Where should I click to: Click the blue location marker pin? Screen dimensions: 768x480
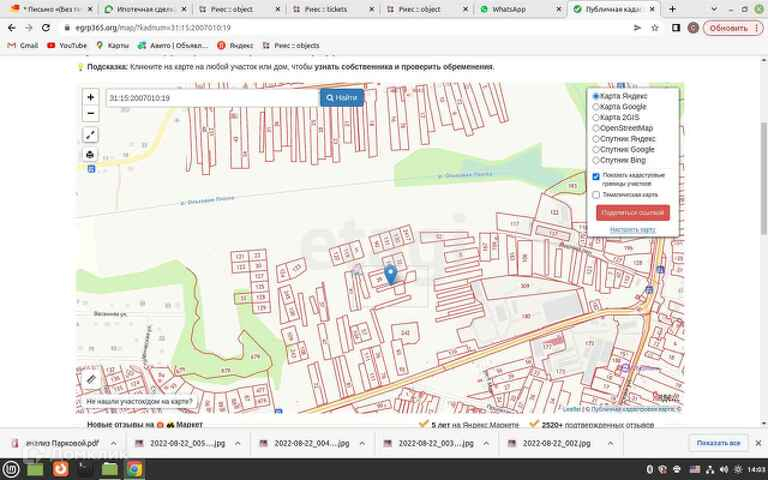(x=390, y=273)
